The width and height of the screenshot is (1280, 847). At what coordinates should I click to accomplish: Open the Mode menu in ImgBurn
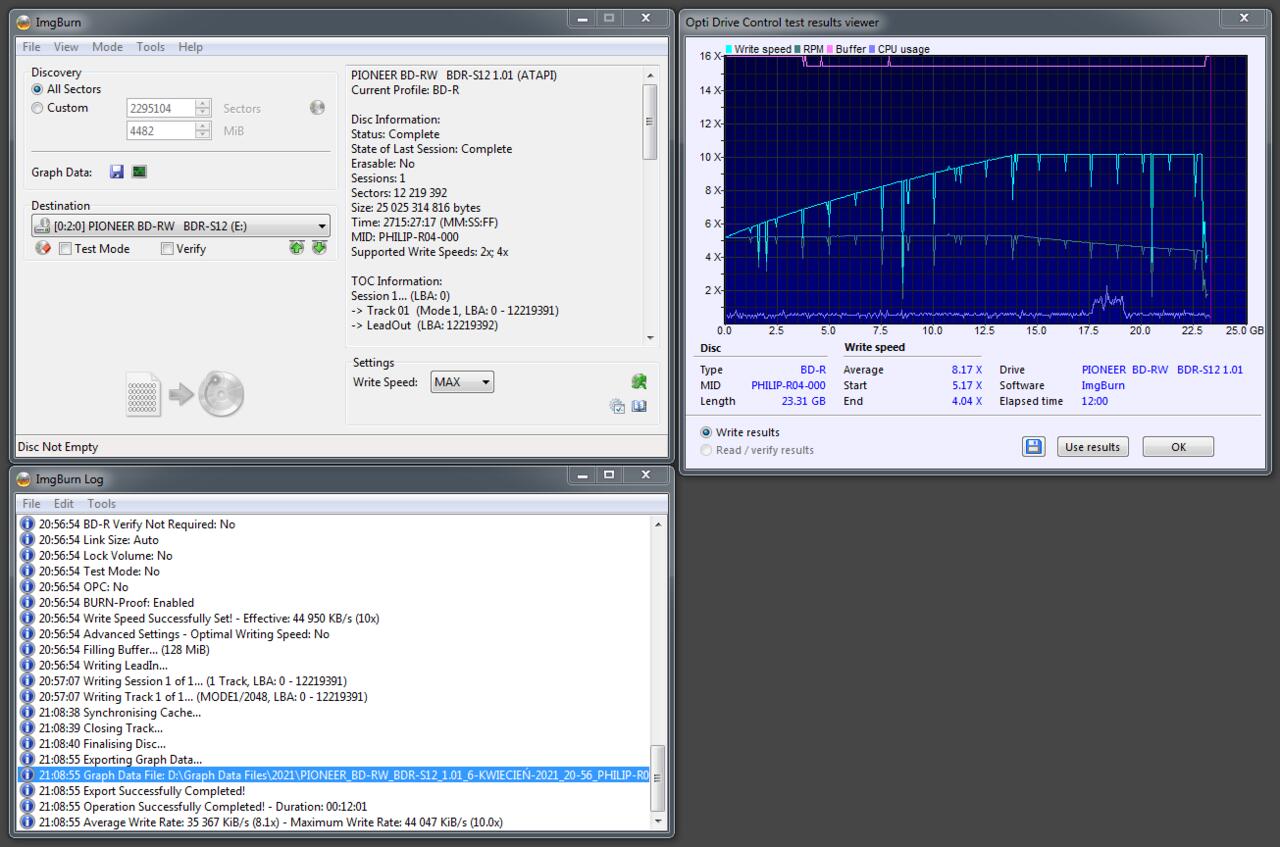pyautogui.click(x=107, y=47)
